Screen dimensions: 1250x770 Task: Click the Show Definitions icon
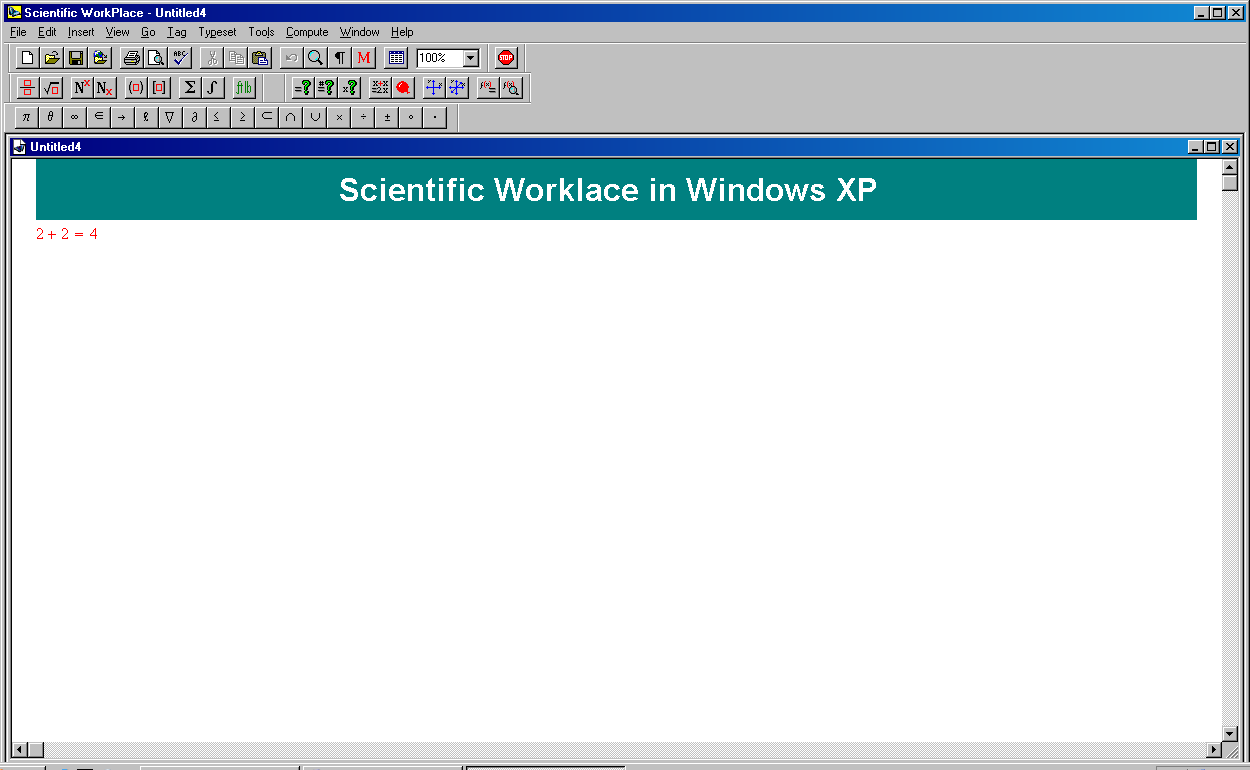pos(511,88)
